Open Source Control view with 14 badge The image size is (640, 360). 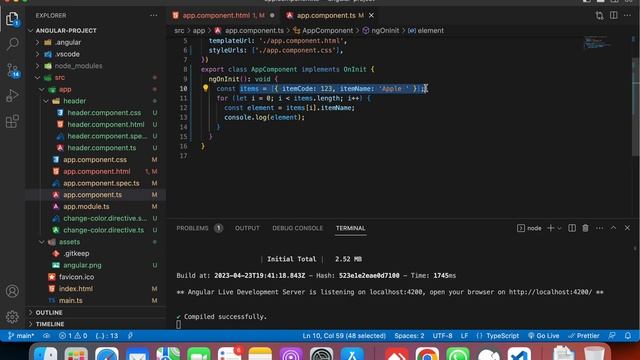[12, 70]
